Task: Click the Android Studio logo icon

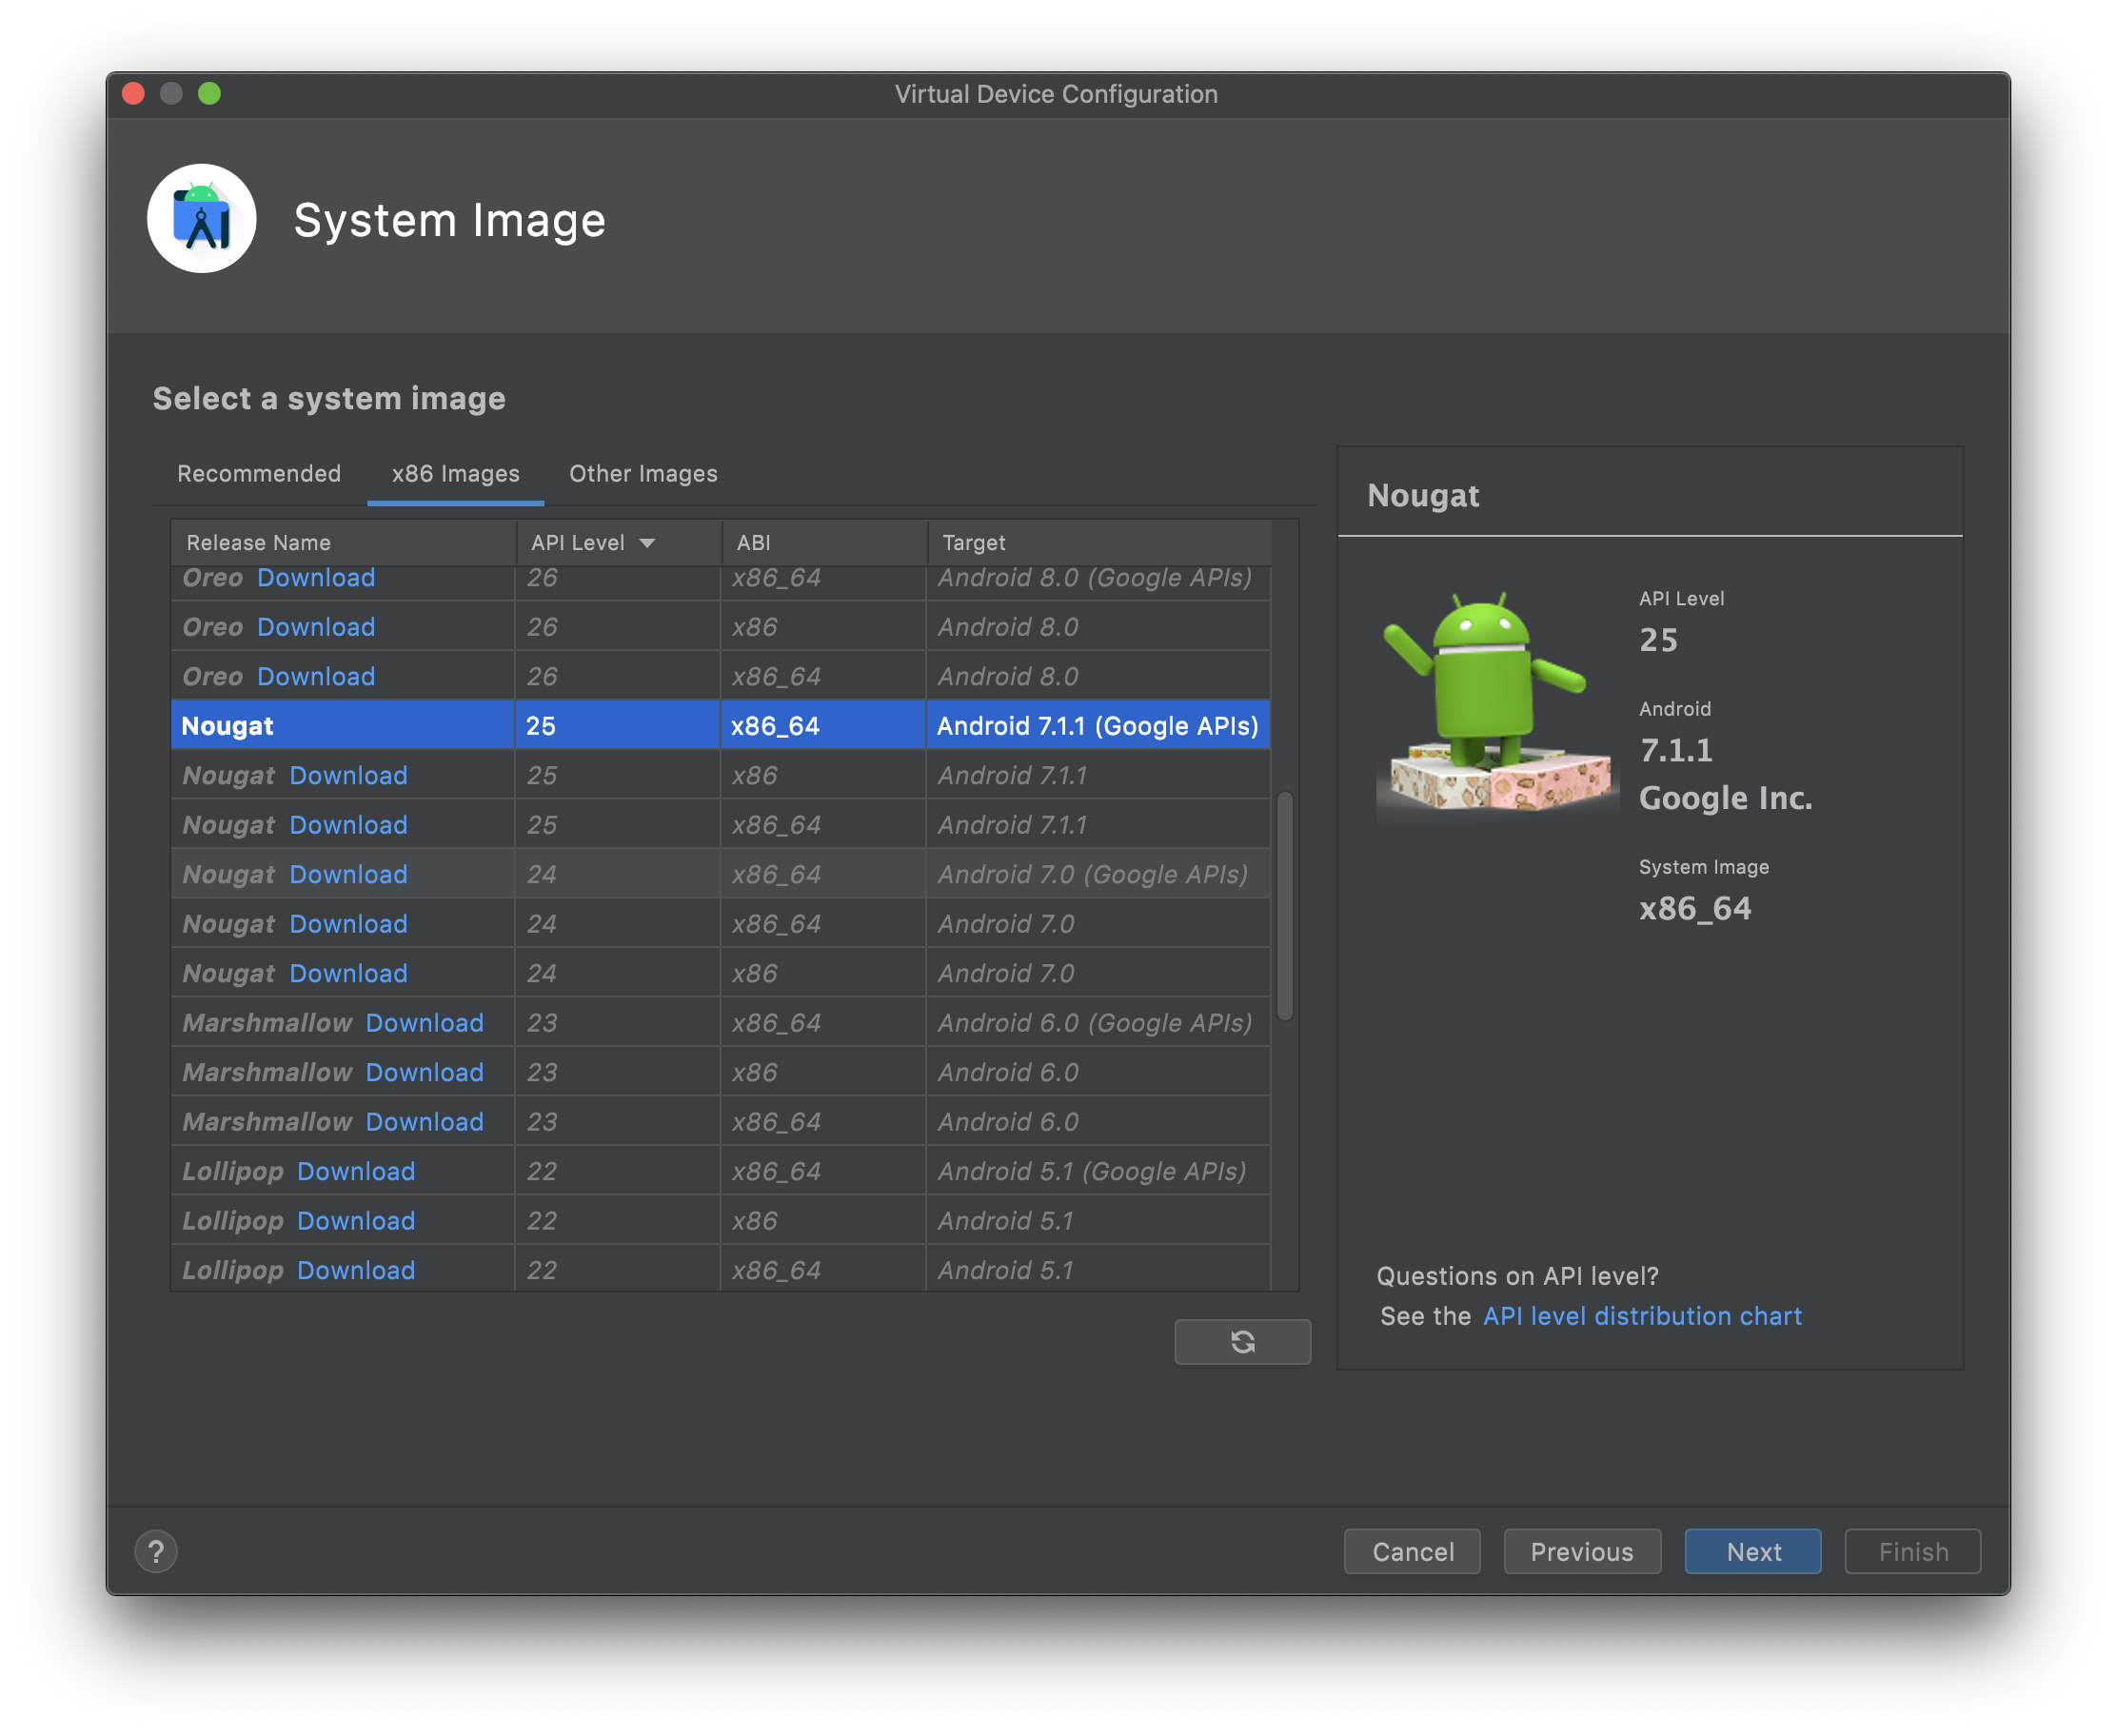Action: (202, 219)
